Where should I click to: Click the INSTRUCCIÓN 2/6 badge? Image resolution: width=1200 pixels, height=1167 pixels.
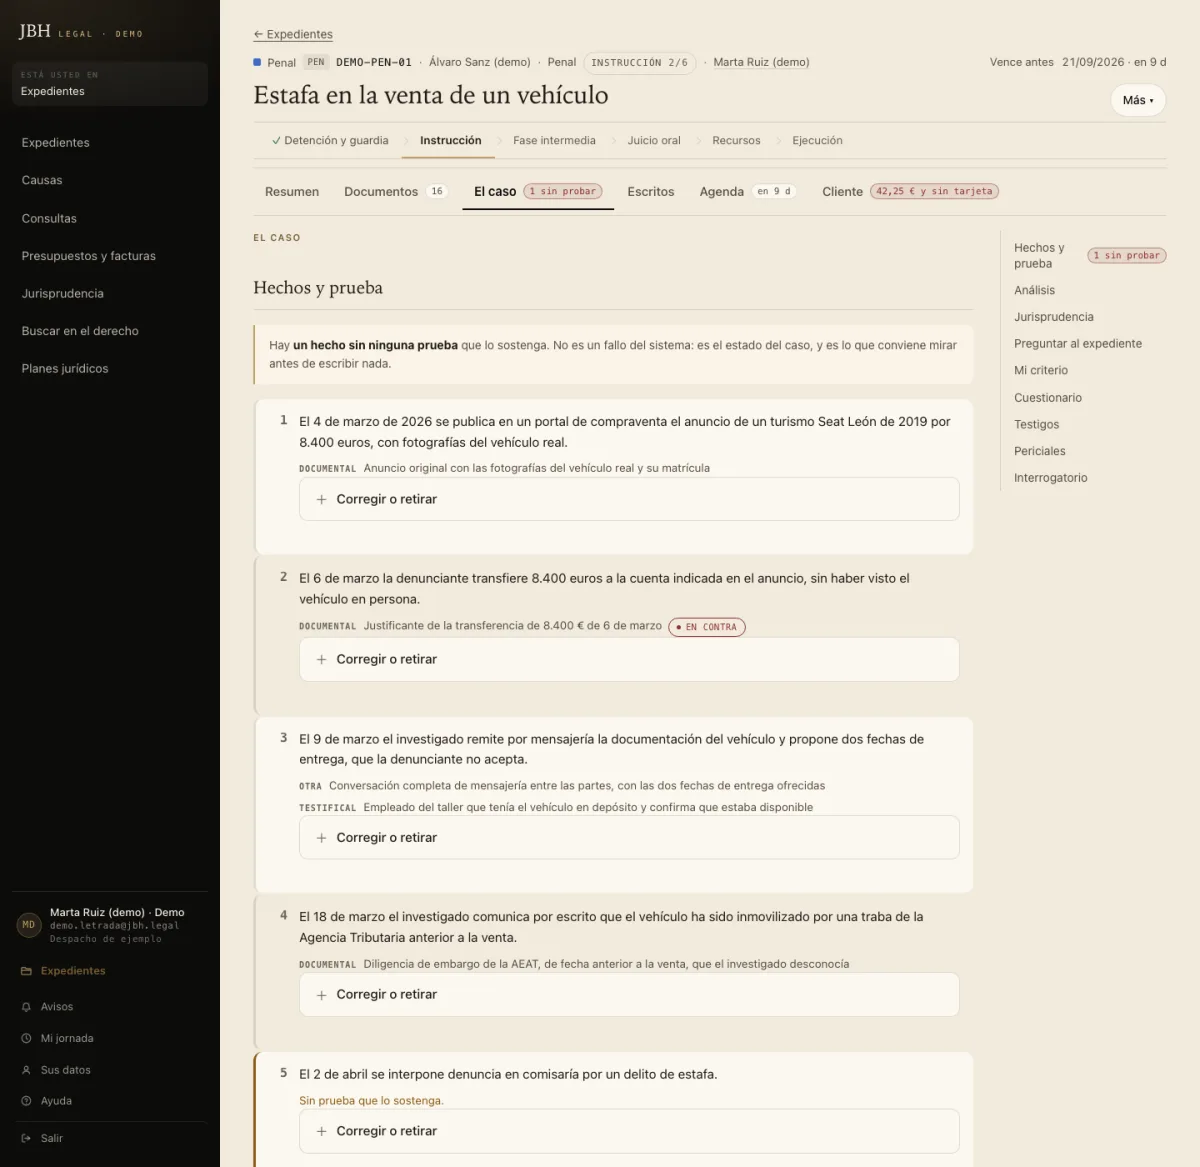tap(639, 63)
